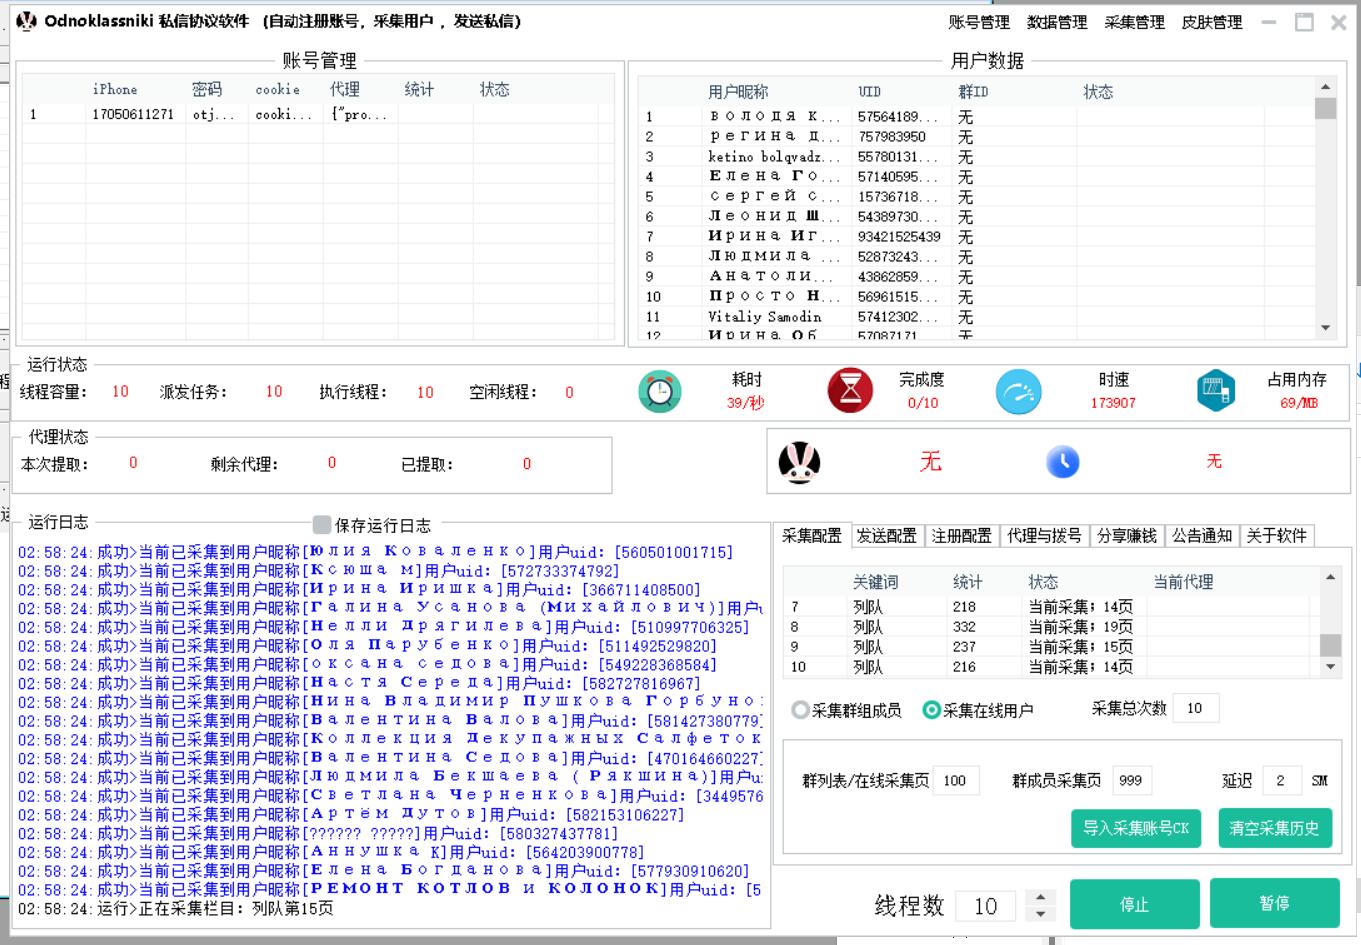Viewport: 1361px width, 945px height.
Task: Click the memory usage chip icon
Action: click(1216, 391)
